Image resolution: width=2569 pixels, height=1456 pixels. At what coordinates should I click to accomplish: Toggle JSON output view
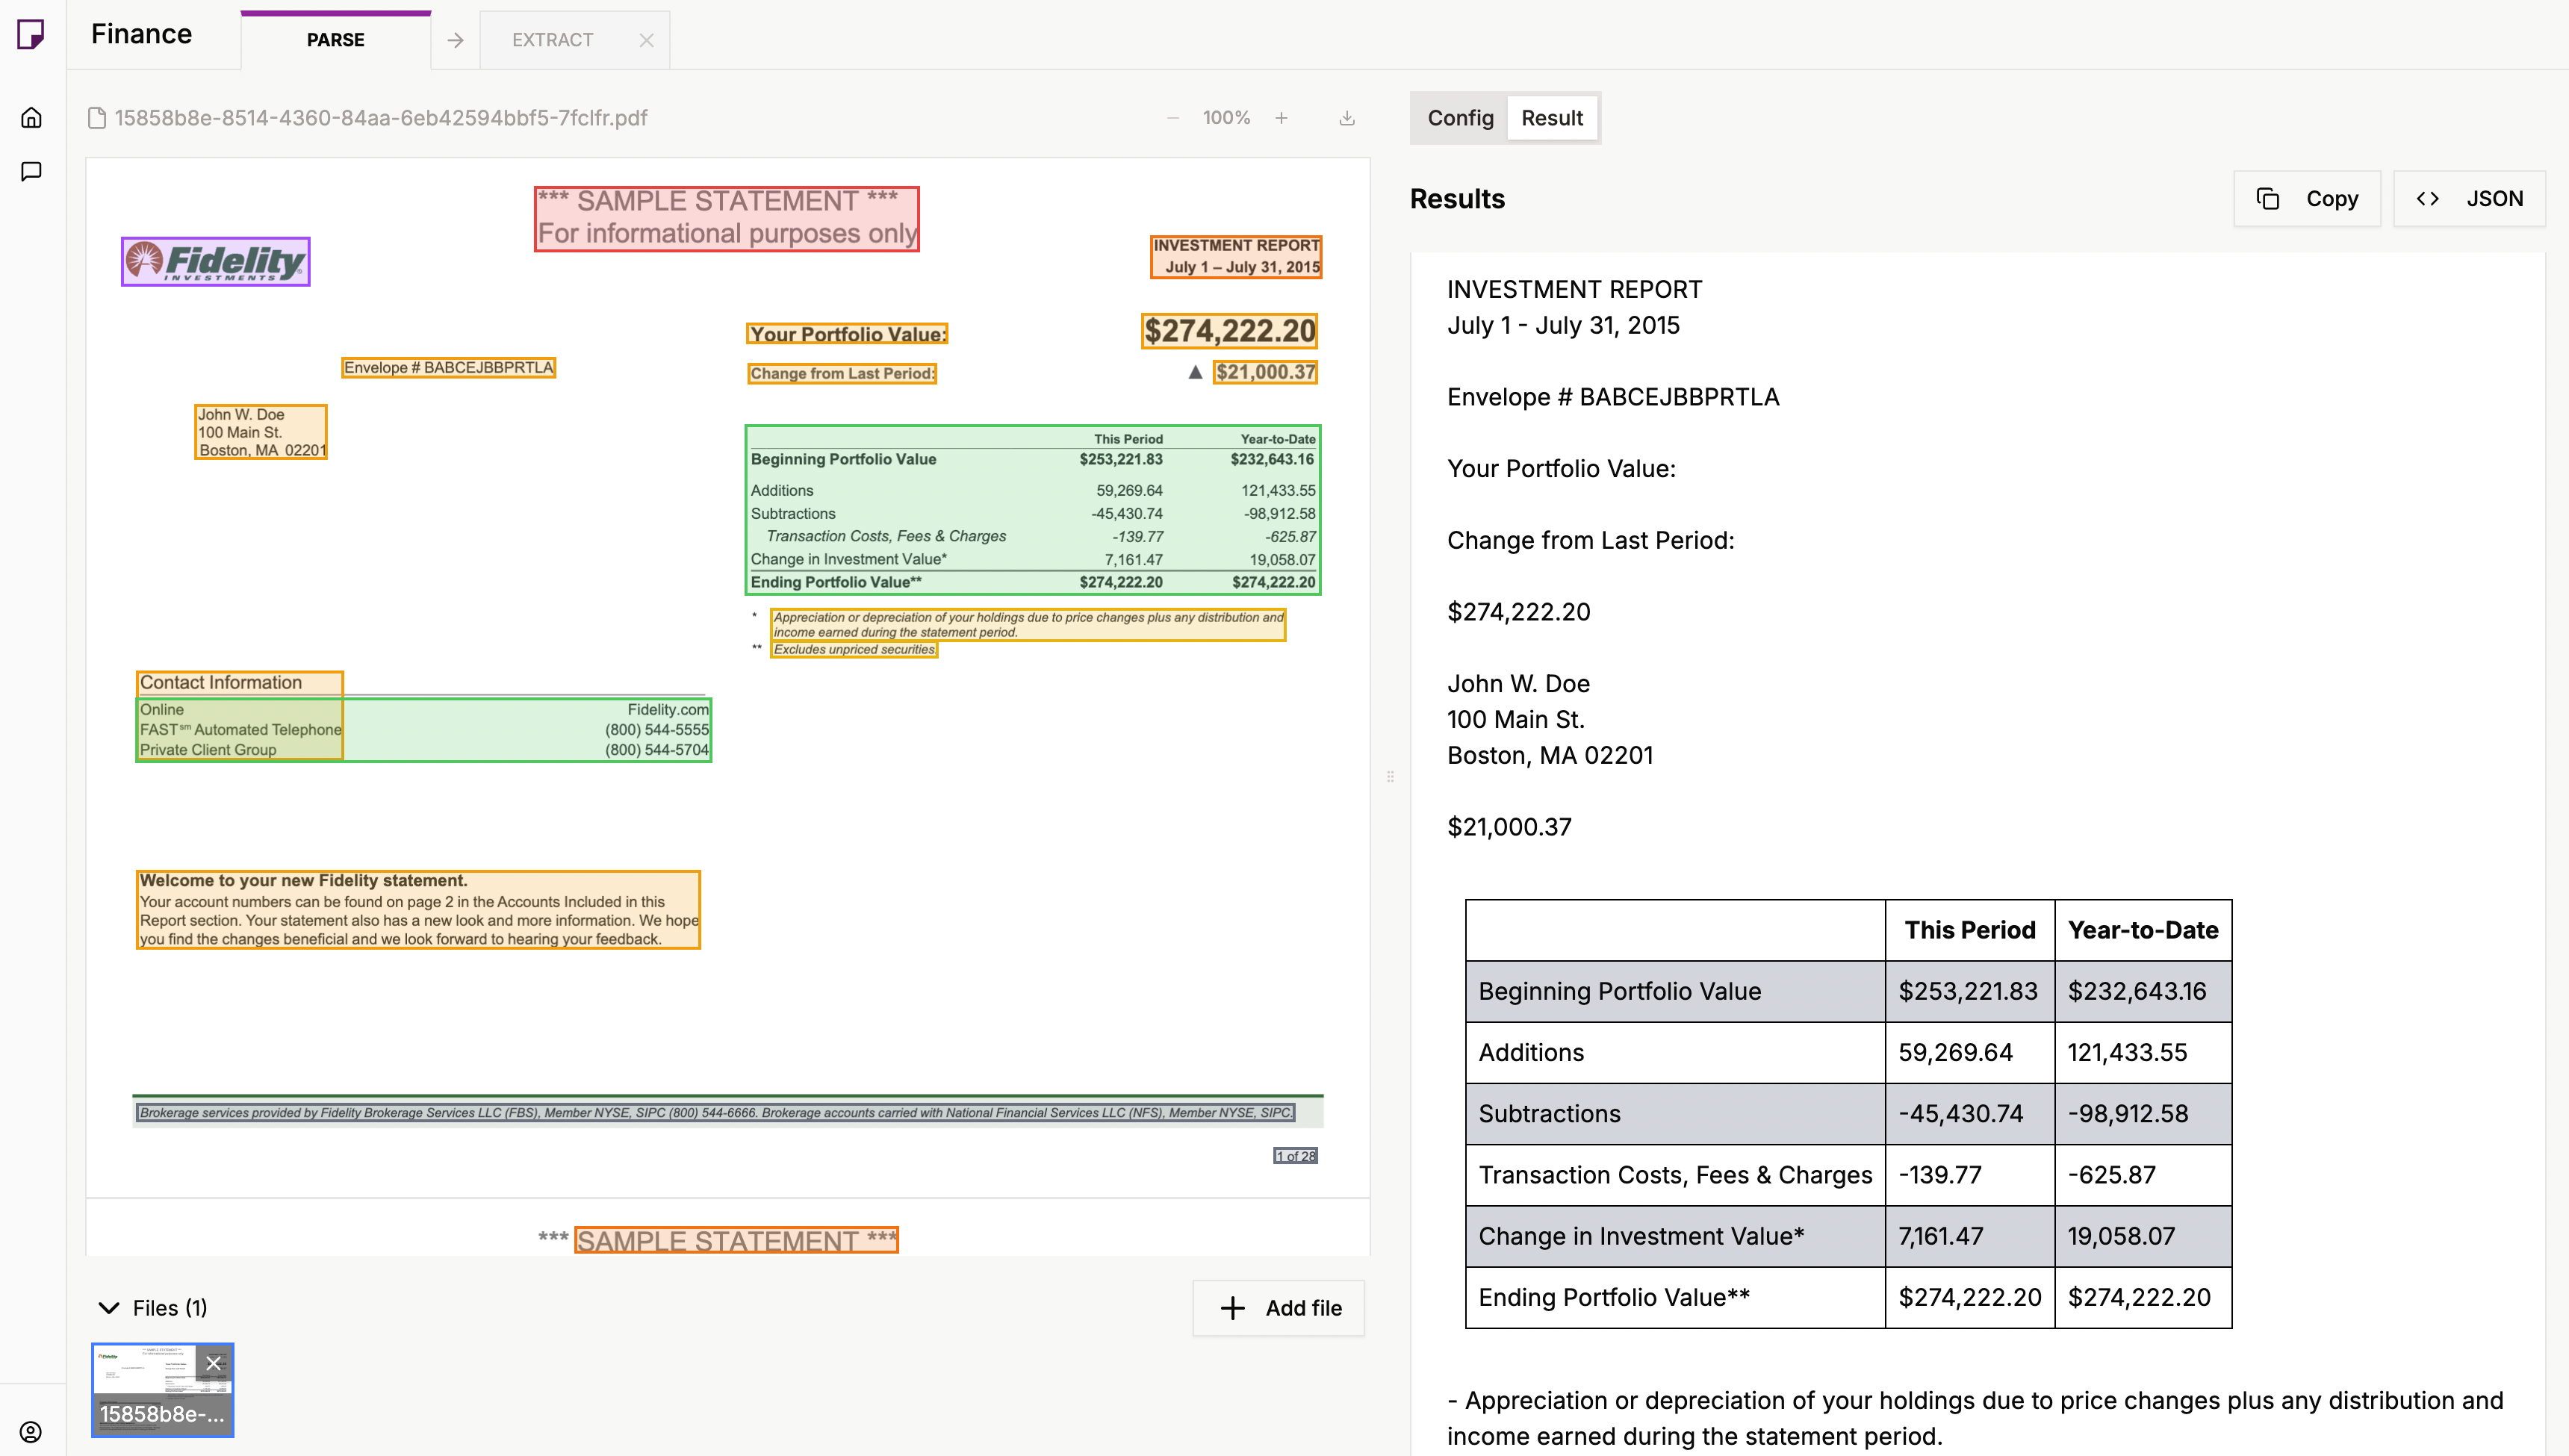point(2468,198)
